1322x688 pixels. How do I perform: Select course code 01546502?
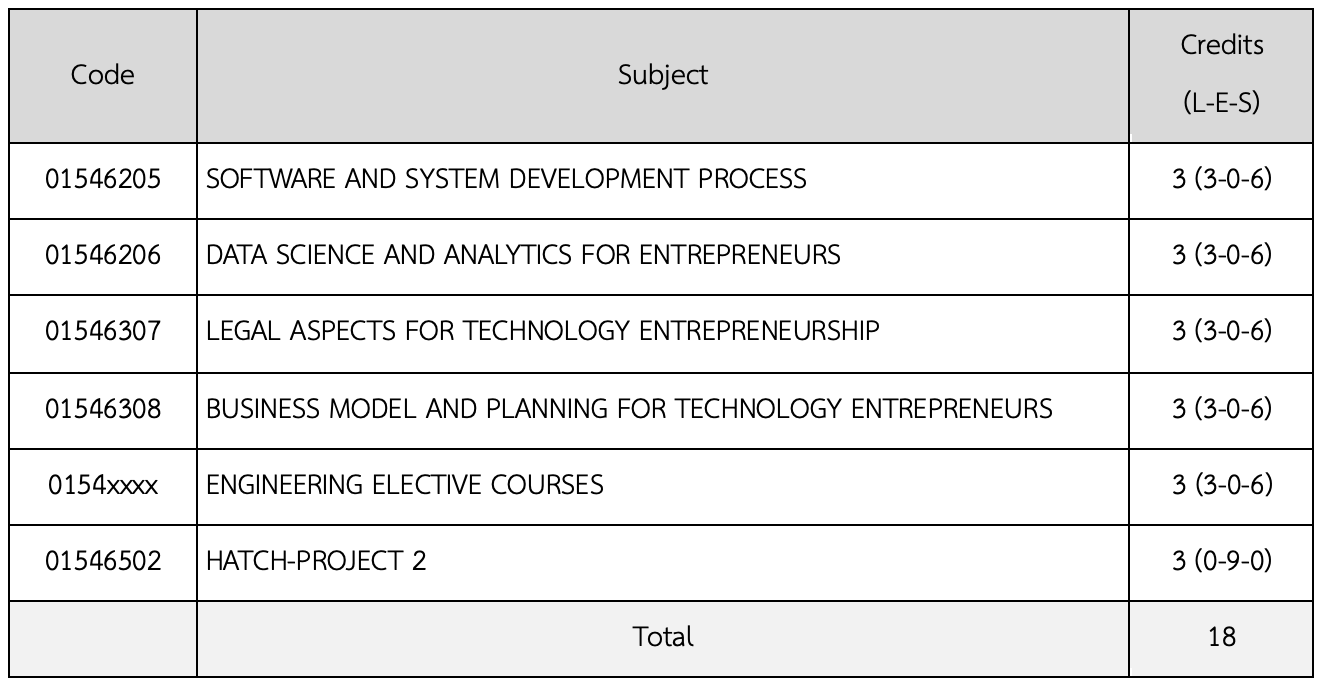pos(103,561)
